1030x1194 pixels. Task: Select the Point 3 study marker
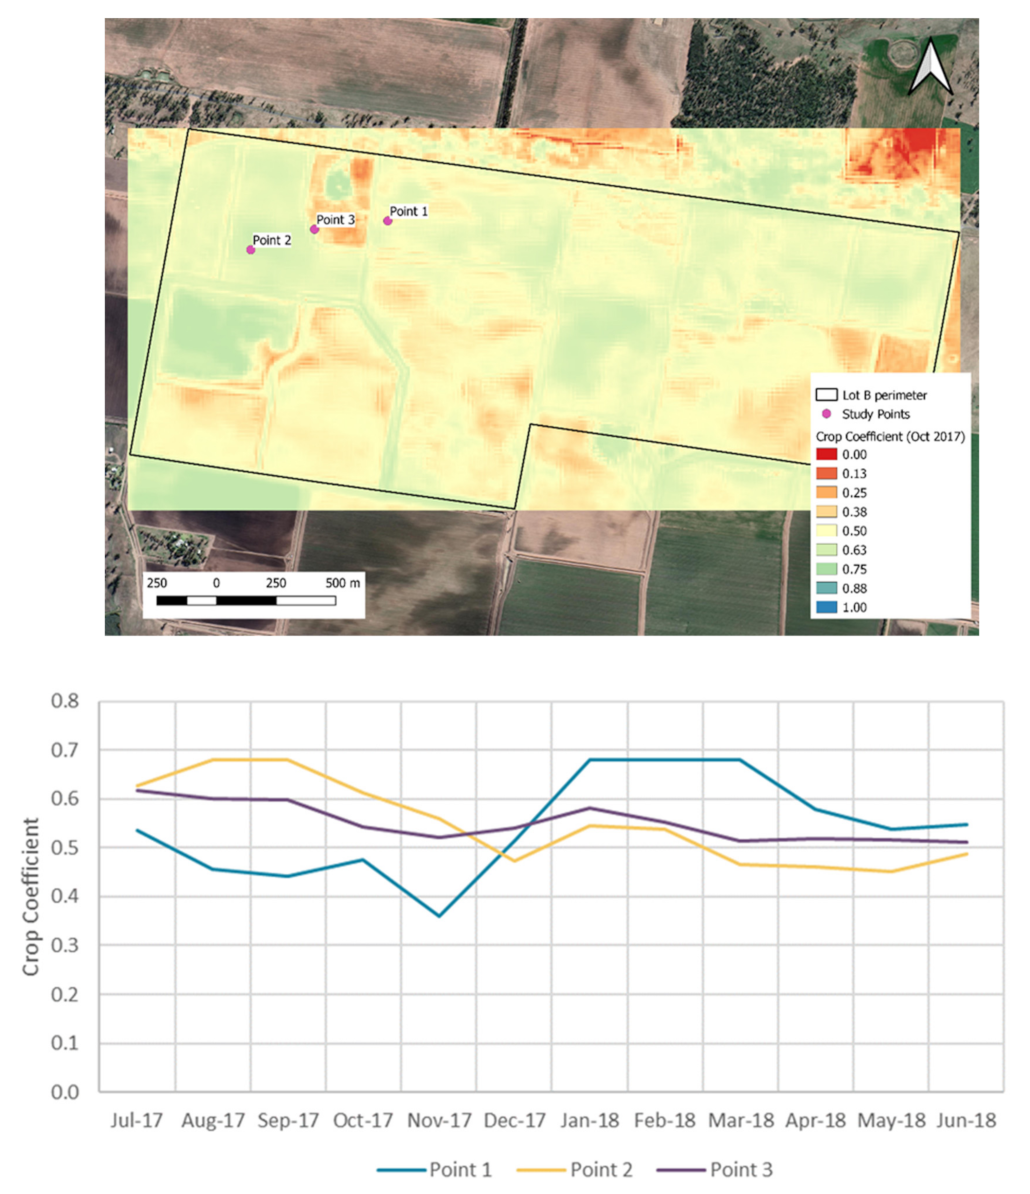pos(314,229)
